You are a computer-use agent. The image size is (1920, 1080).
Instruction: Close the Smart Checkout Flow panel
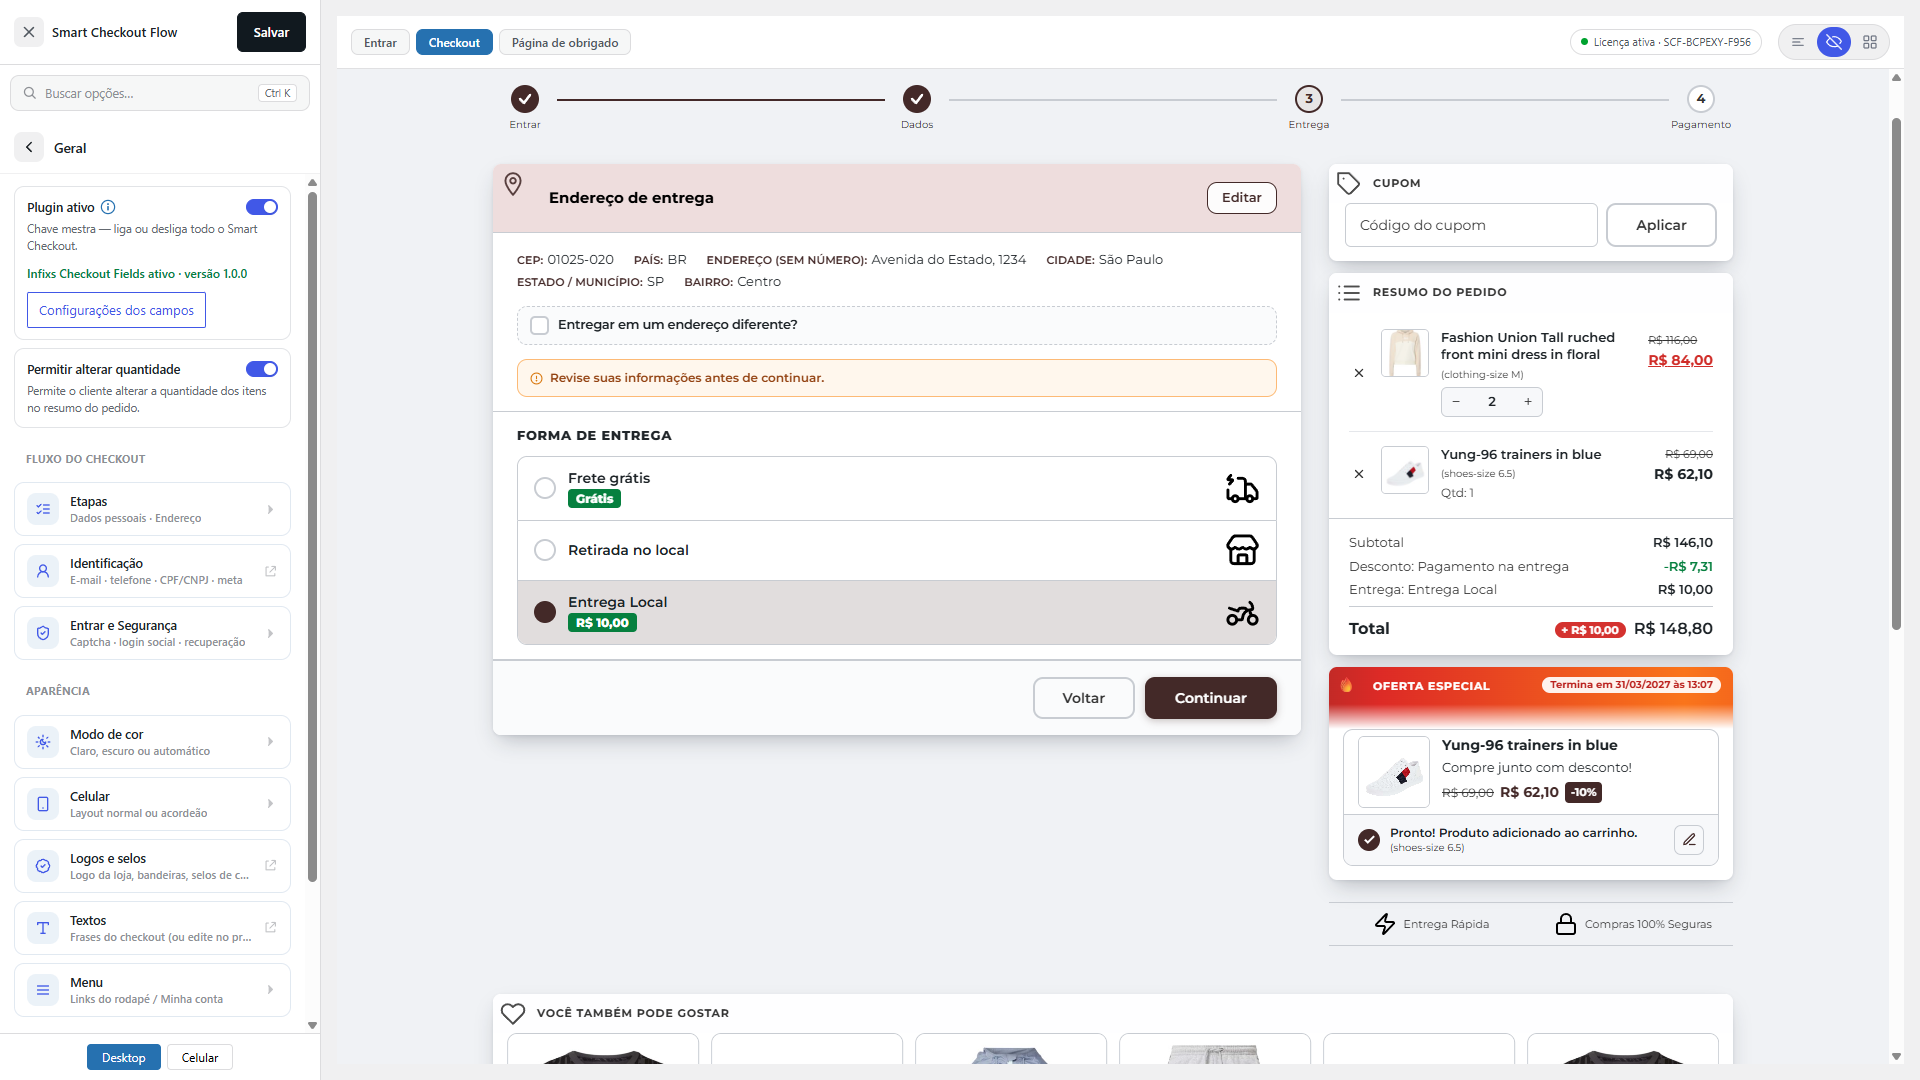(29, 32)
